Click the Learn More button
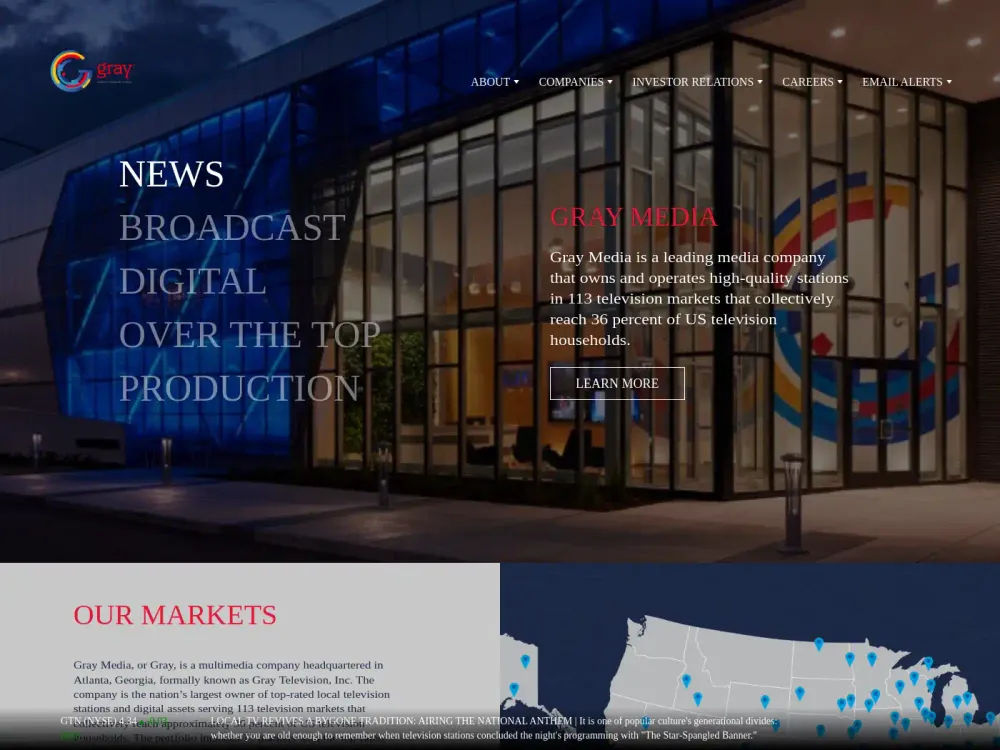The width and height of the screenshot is (1000, 750). (x=617, y=383)
